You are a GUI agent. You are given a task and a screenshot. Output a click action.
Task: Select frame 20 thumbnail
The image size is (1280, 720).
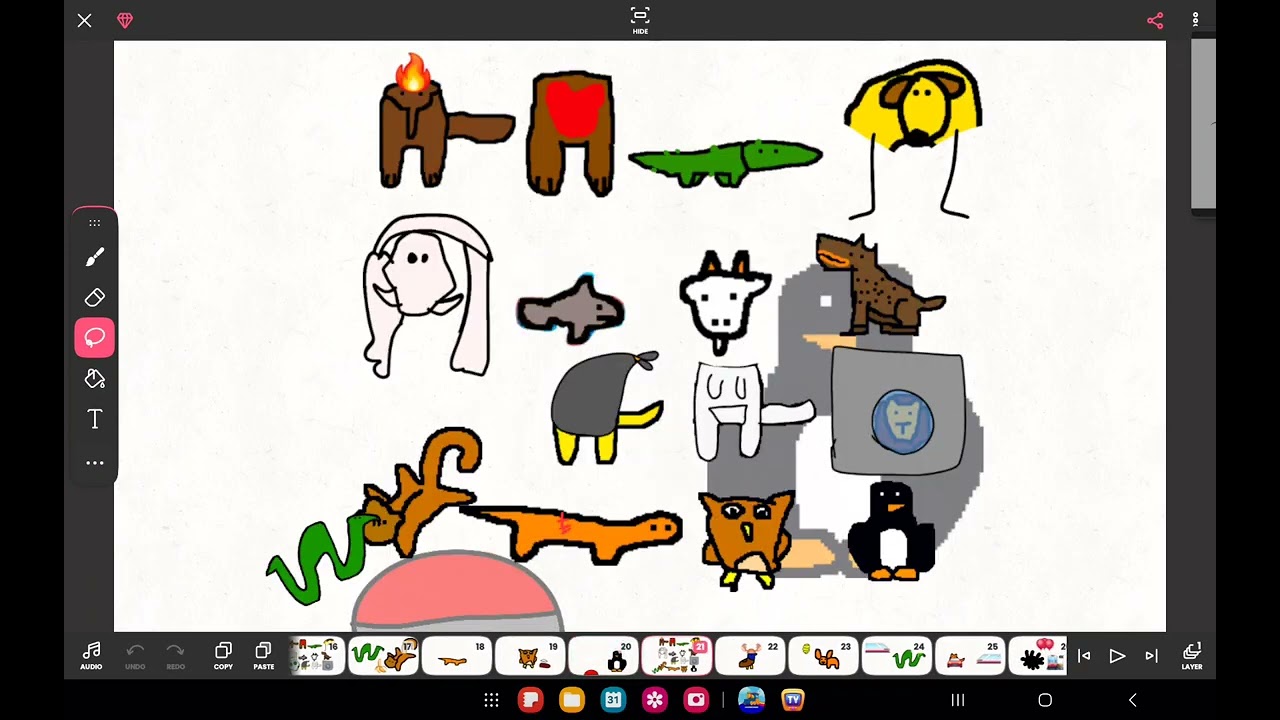pyautogui.click(x=603, y=657)
